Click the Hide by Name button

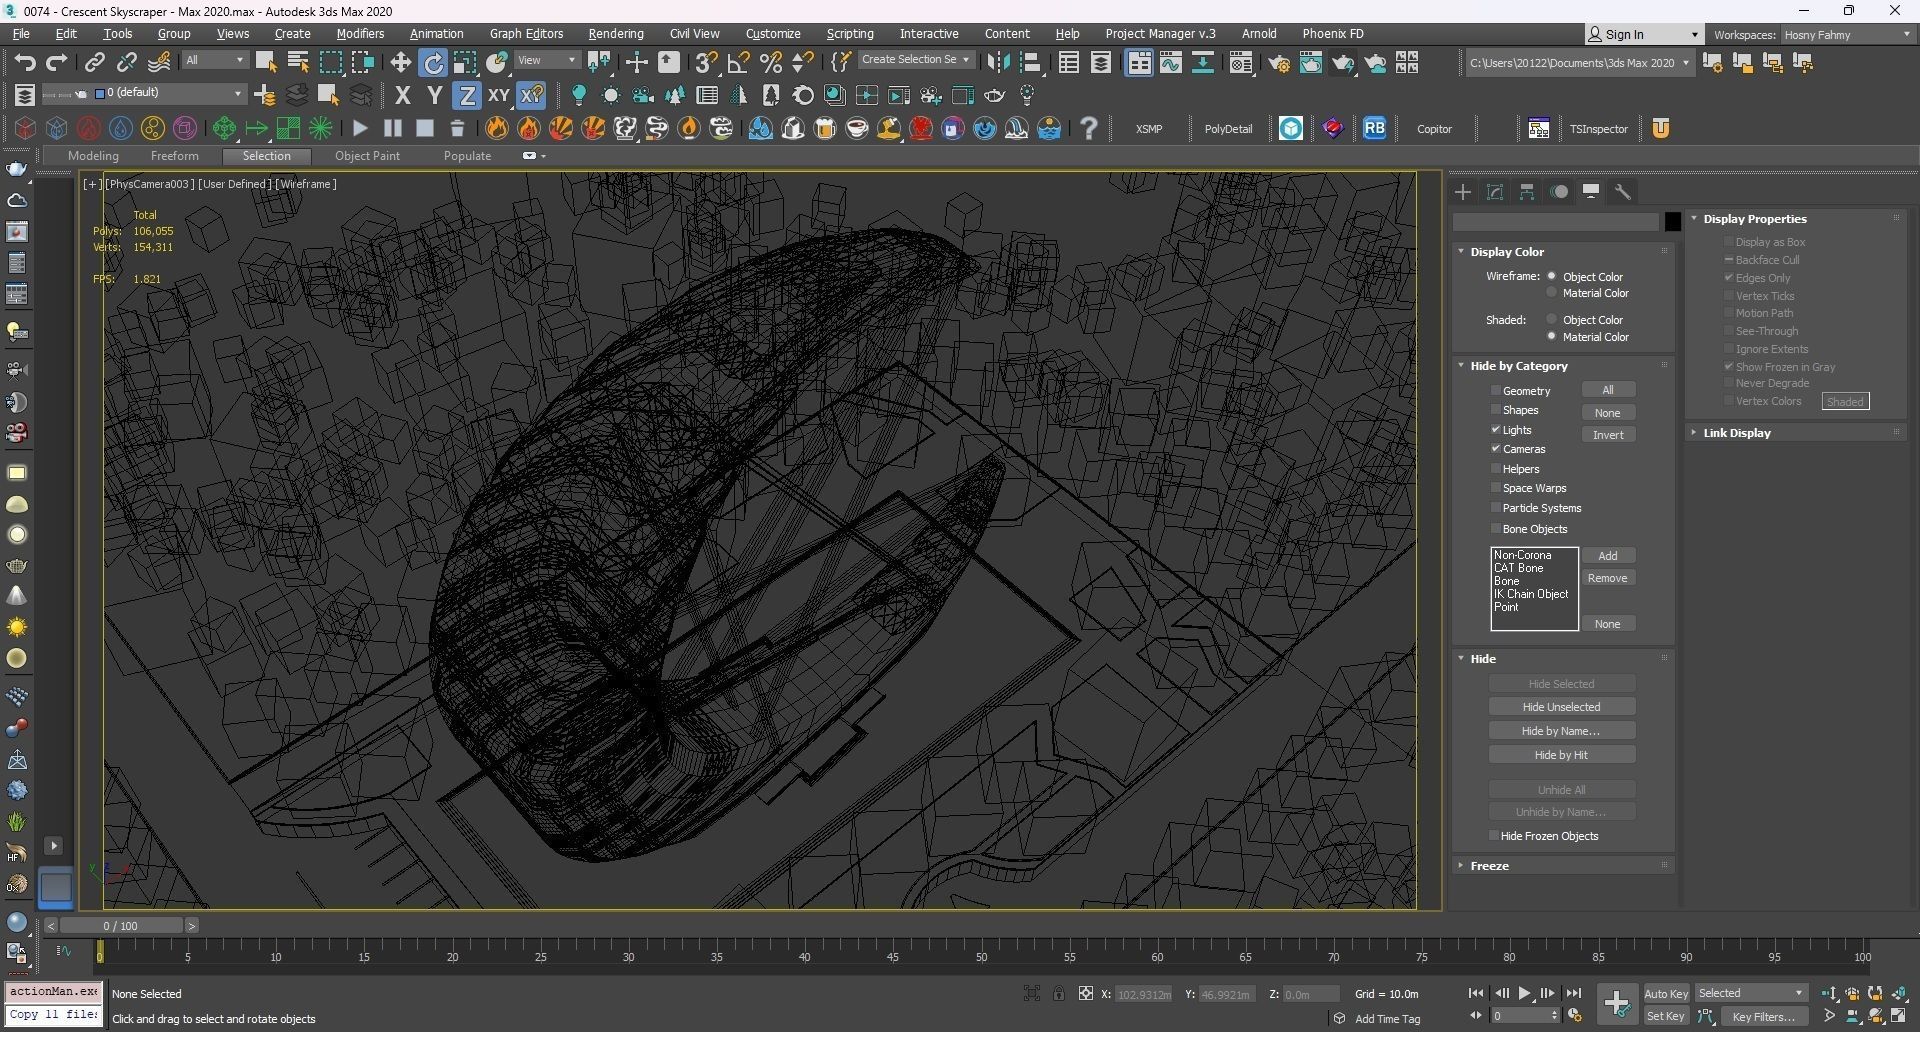(1561, 731)
